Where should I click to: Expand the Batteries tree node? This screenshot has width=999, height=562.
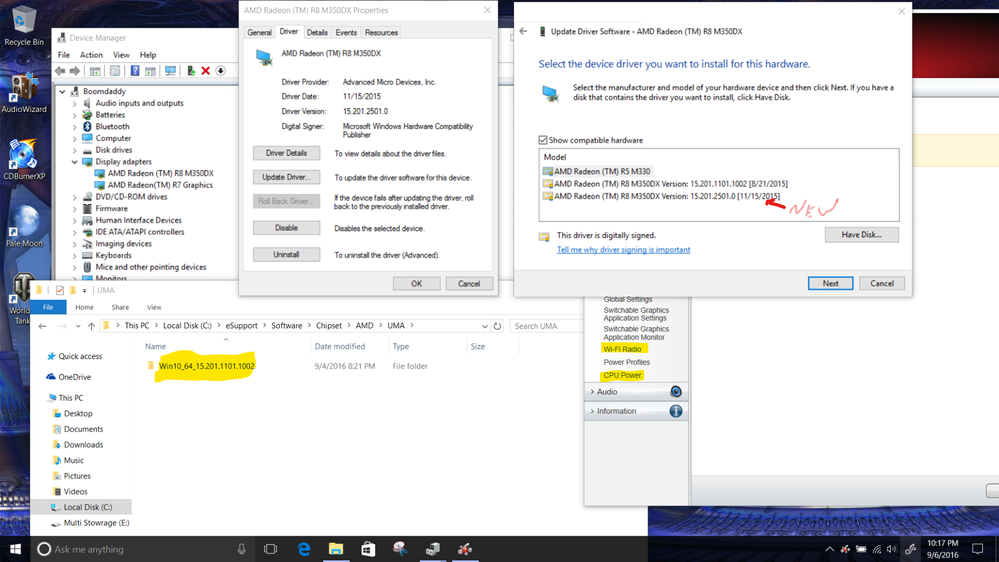click(x=75, y=115)
